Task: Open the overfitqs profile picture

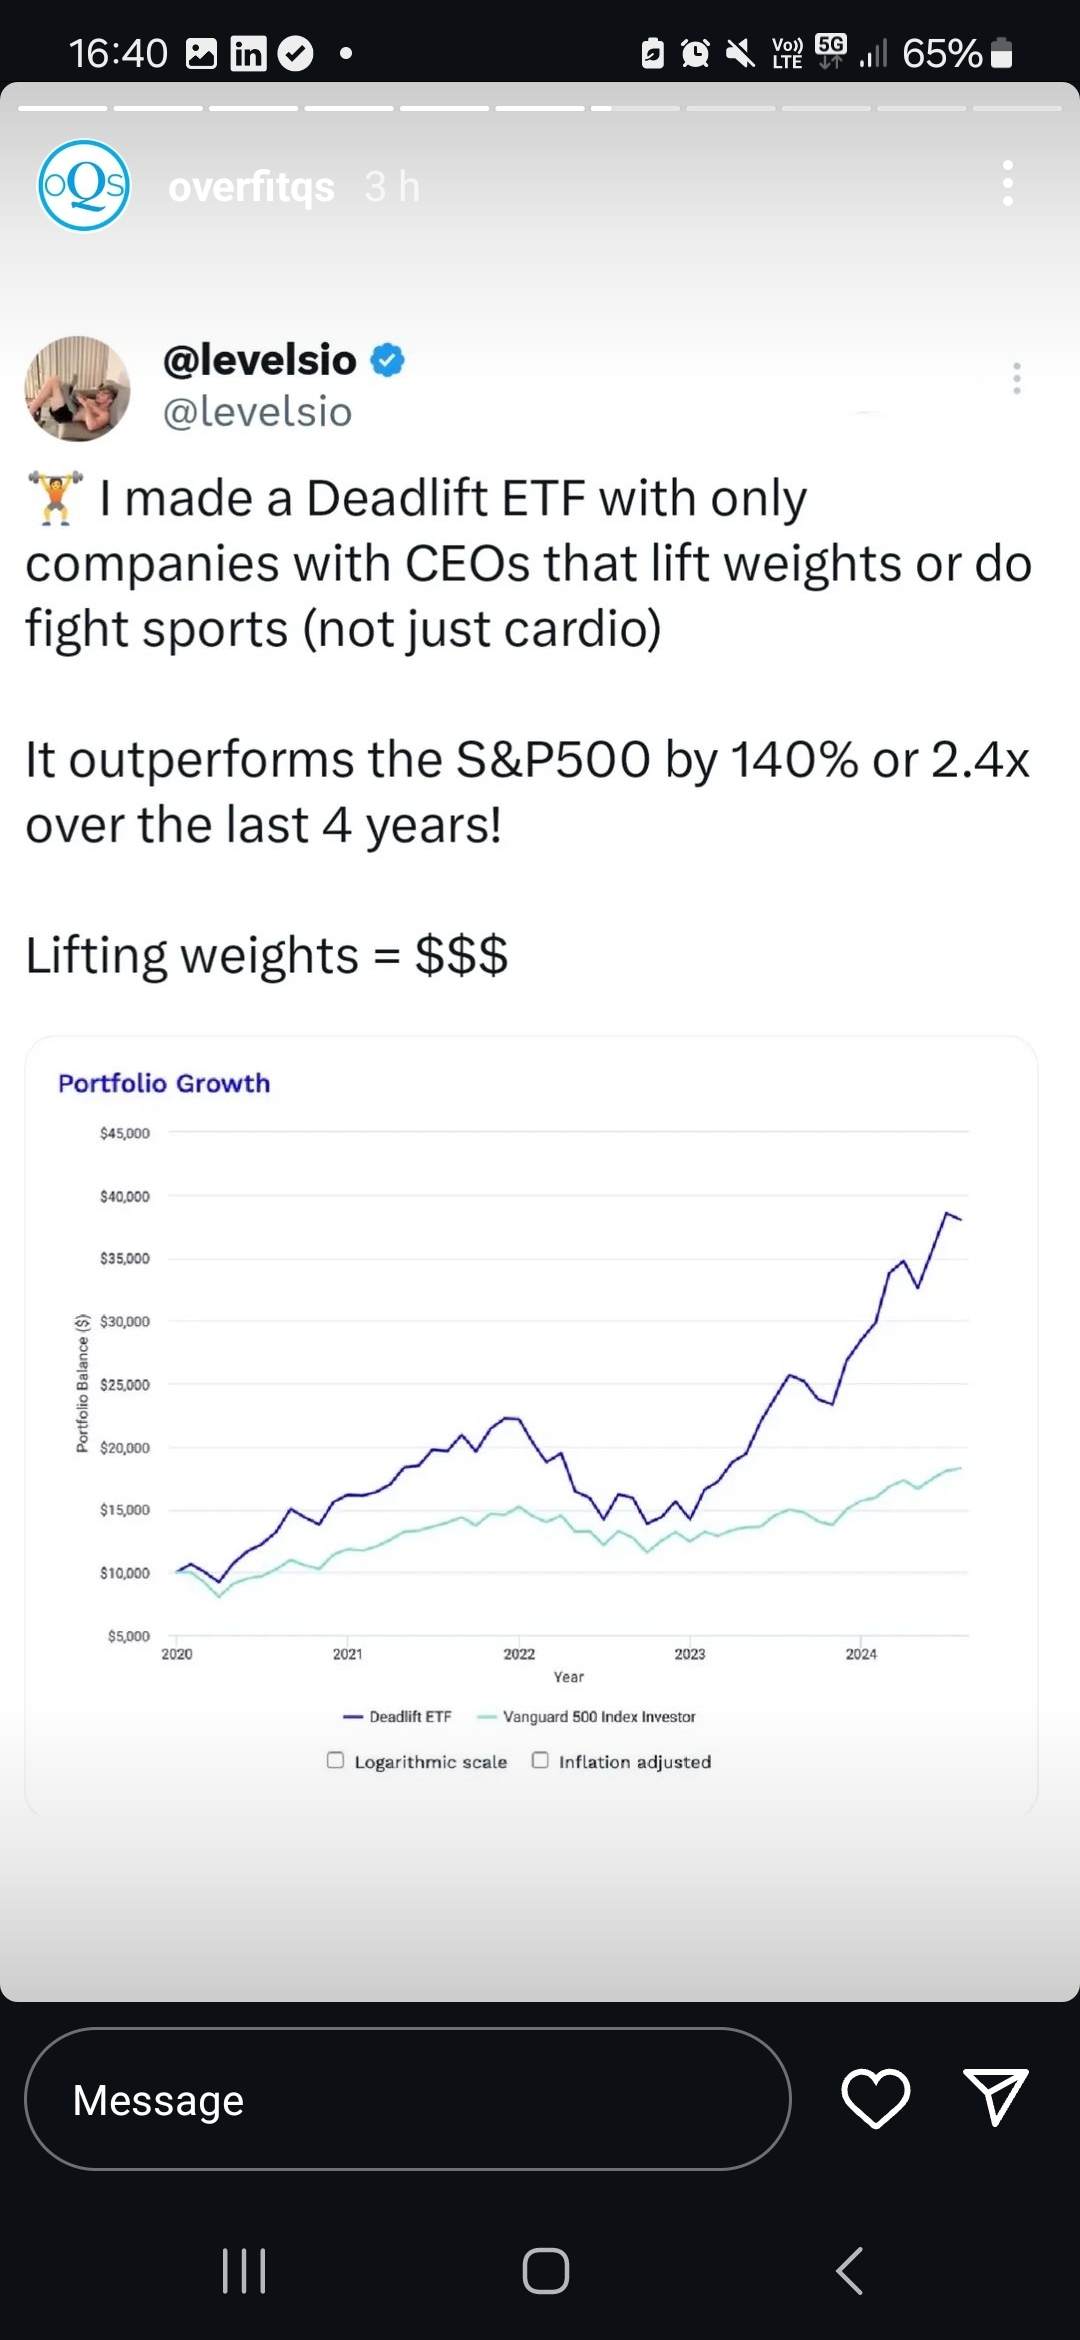Action: pyautogui.click(x=84, y=186)
